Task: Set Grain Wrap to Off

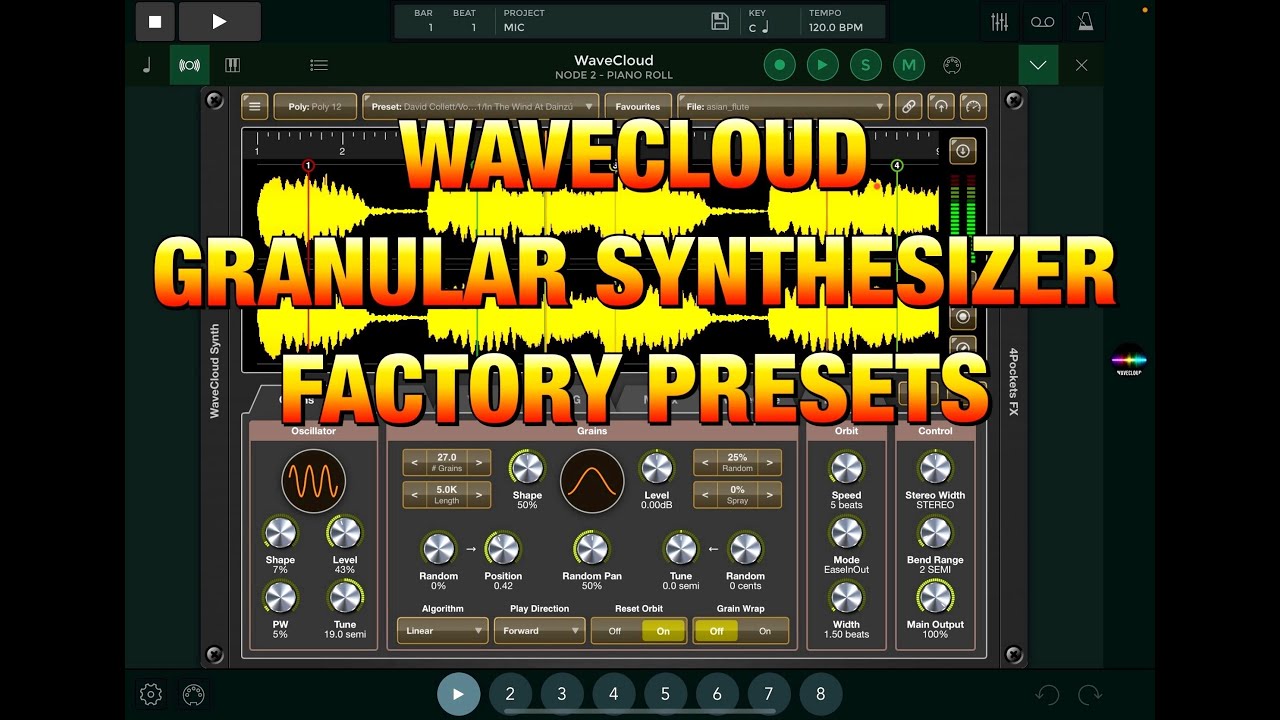Action: [717, 631]
